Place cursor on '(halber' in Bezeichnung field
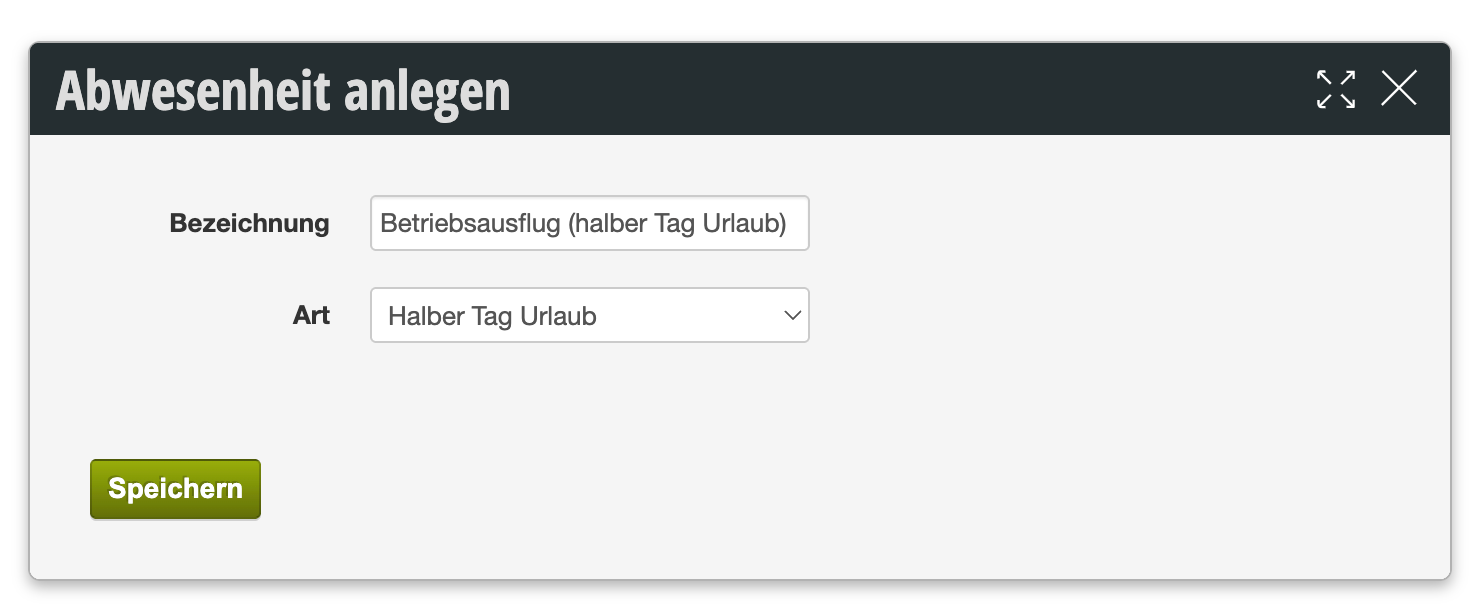This screenshot has width=1472, height=612. [x=607, y=224]
